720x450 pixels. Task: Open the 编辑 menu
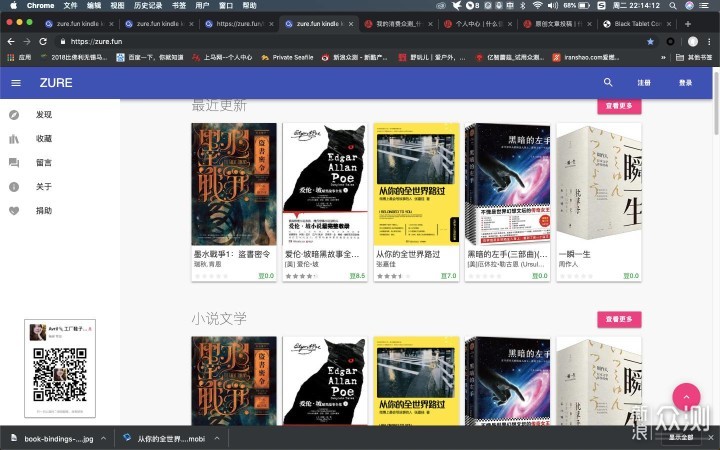click(x=94, y=6)
